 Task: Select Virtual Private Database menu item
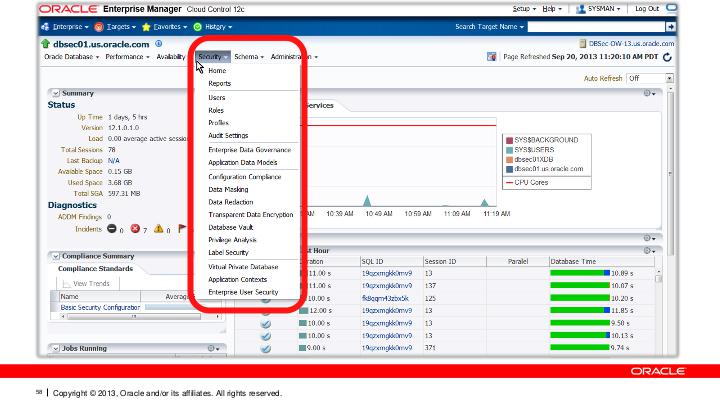point(243,267)
